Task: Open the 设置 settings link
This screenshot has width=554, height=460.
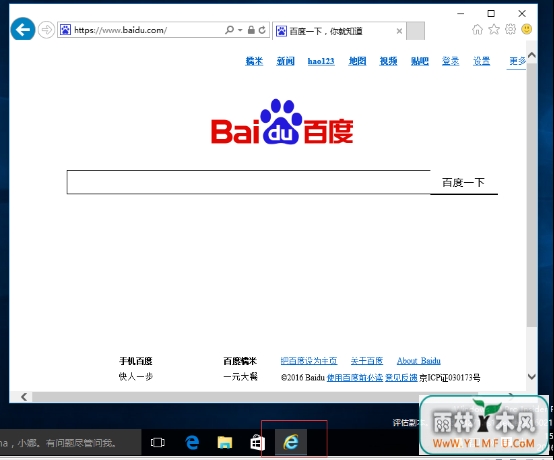Action: coord(482,61)
